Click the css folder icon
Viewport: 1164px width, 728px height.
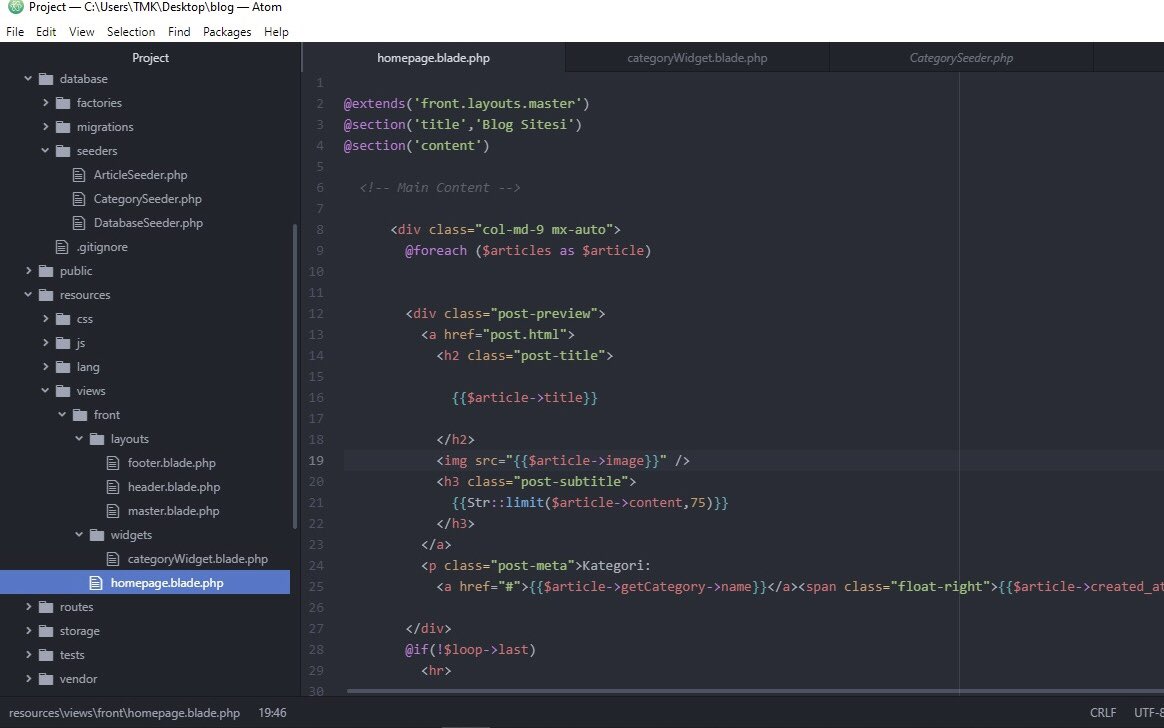pos(63,319)
